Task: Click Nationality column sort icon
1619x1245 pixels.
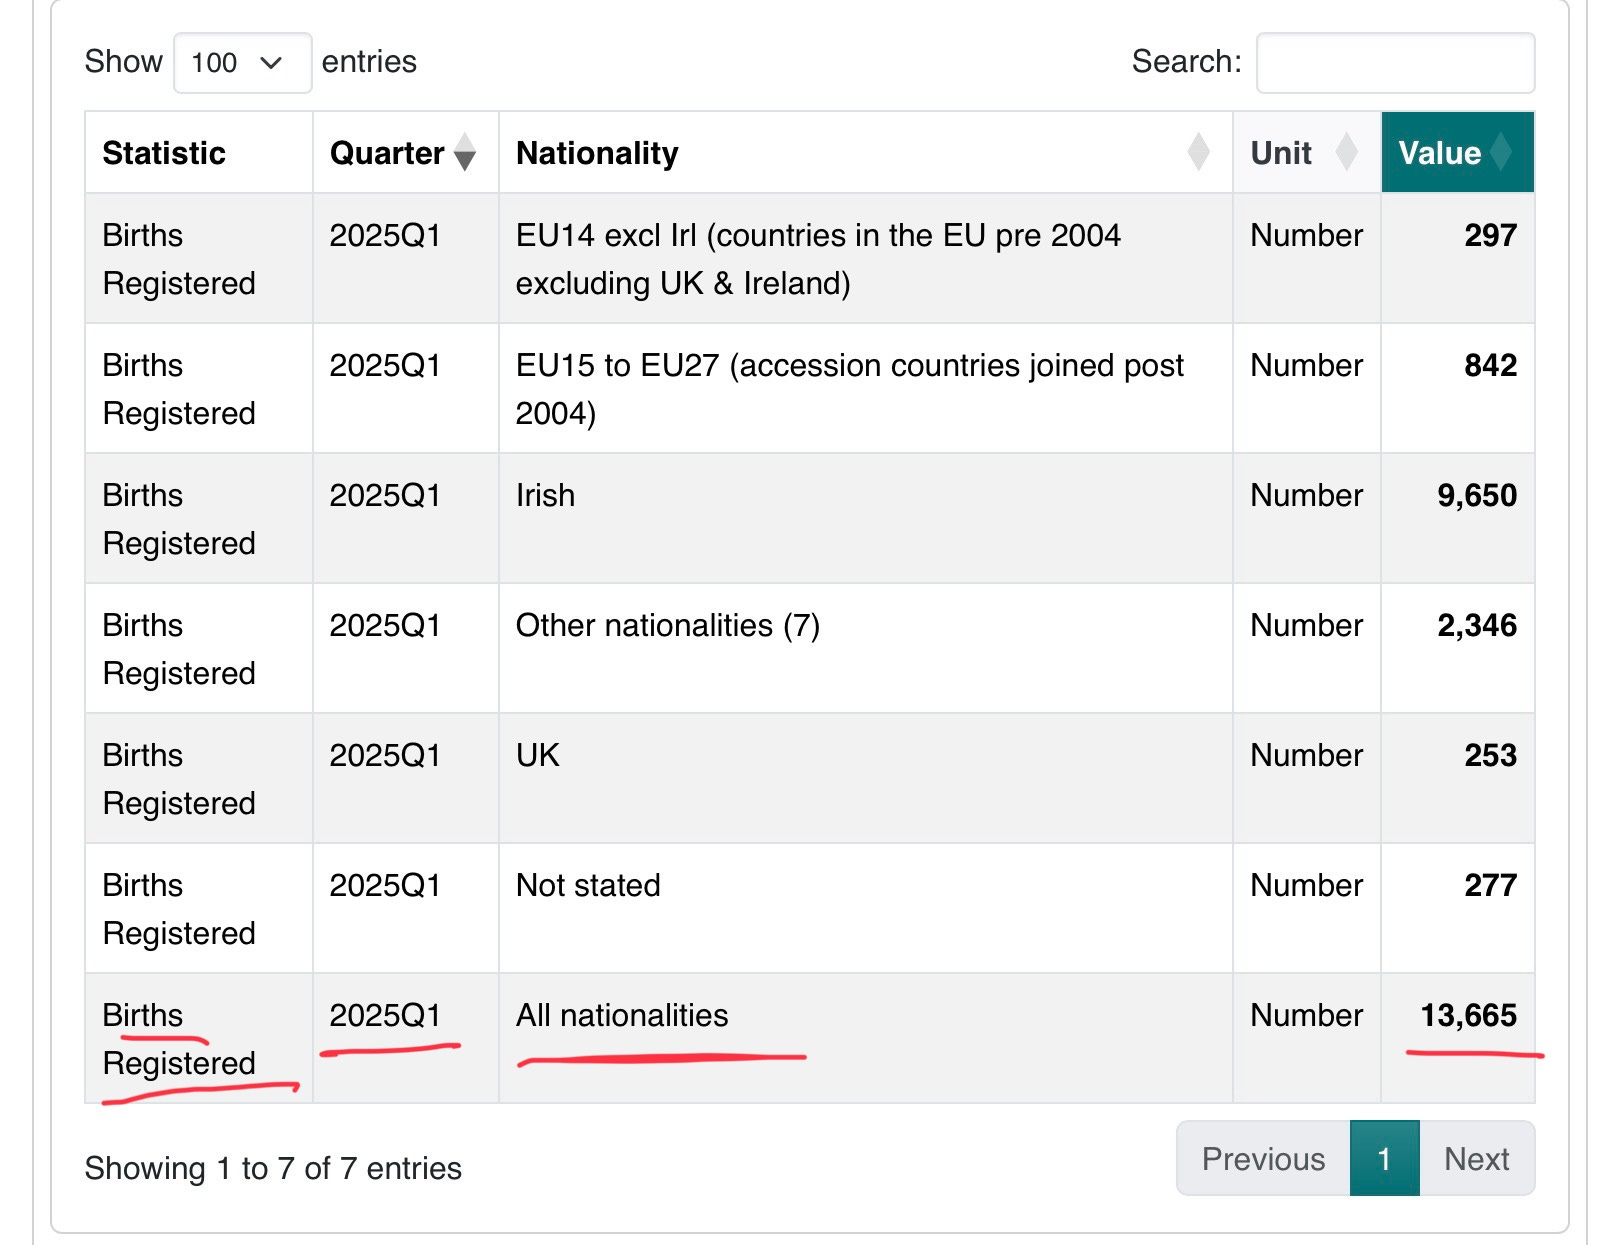Action: [1198, 153]
